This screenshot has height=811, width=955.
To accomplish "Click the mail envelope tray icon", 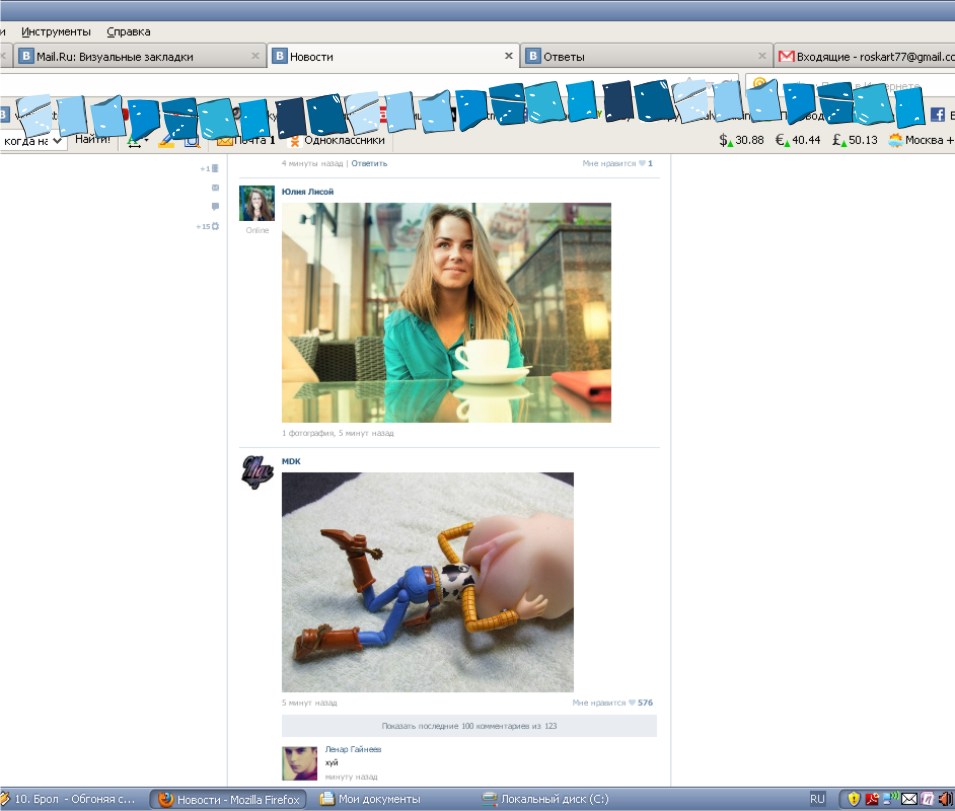I will pos(909,799).
